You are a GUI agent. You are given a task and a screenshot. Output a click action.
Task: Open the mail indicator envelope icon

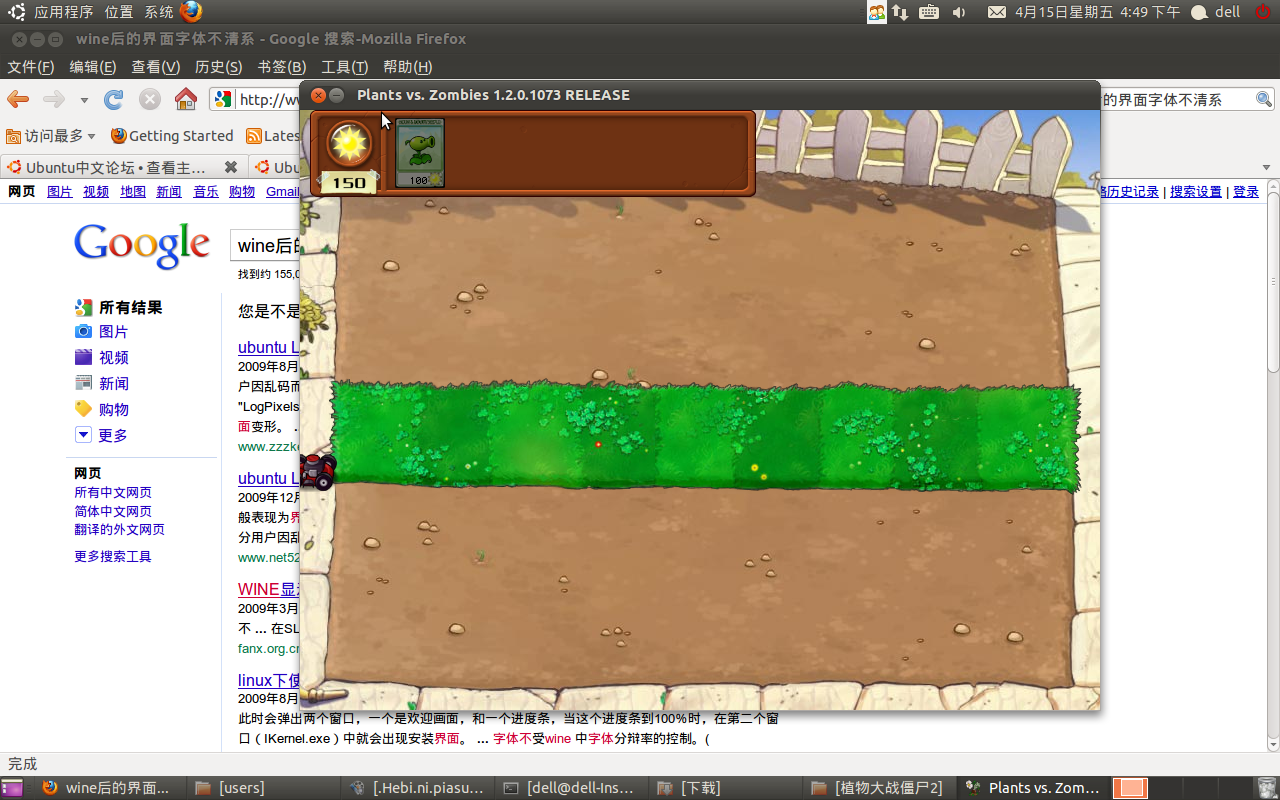click(x=997, y=12)
